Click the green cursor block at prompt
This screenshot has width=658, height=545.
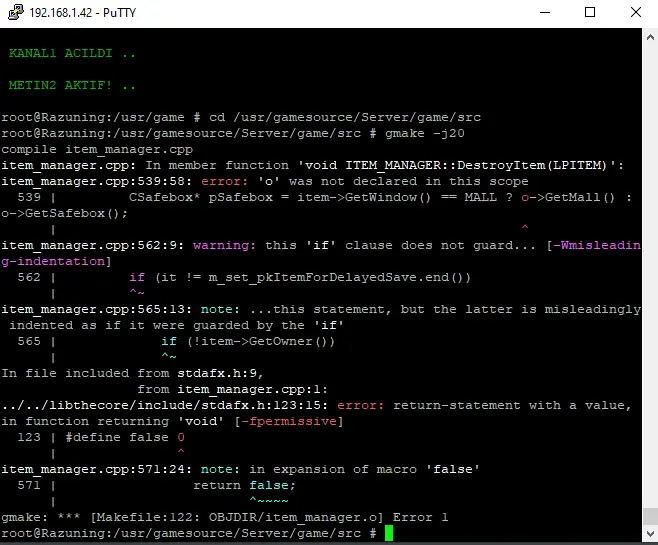click(x=389, y=533)
